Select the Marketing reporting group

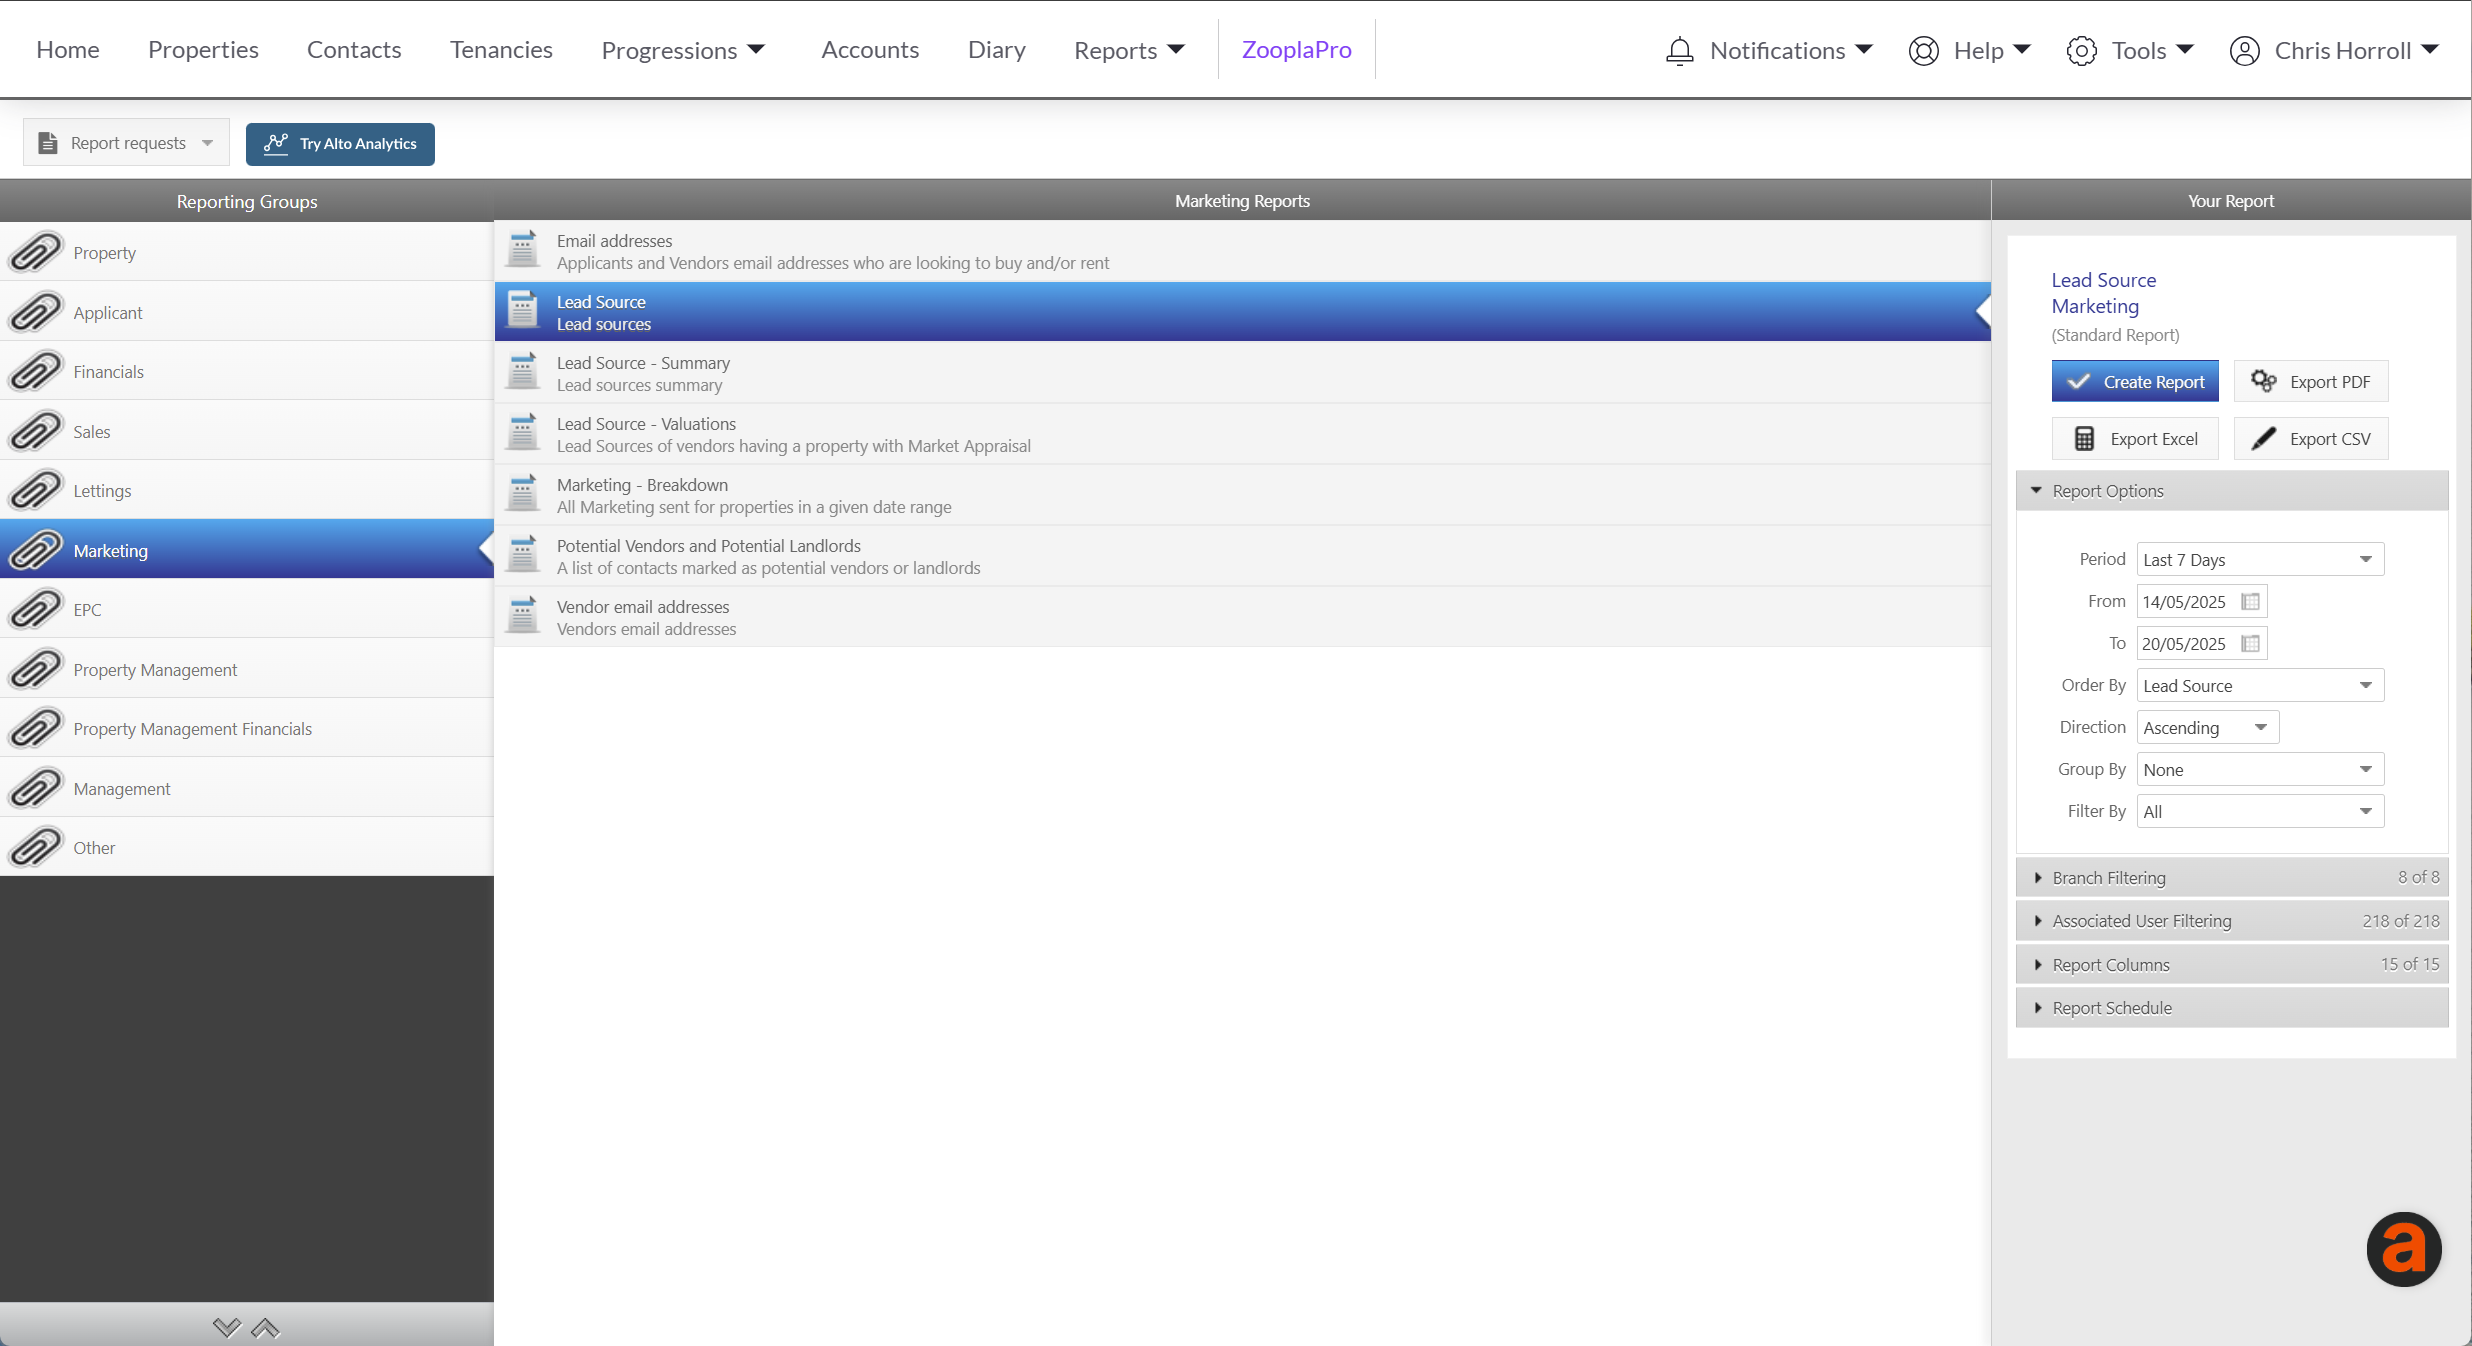point(247,550)
